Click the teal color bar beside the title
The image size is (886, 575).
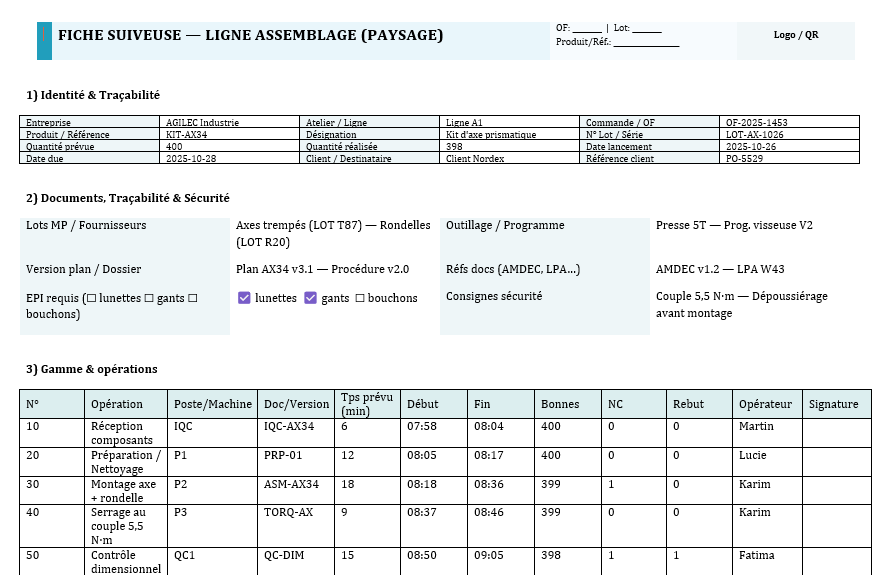[x=44, y=40]
